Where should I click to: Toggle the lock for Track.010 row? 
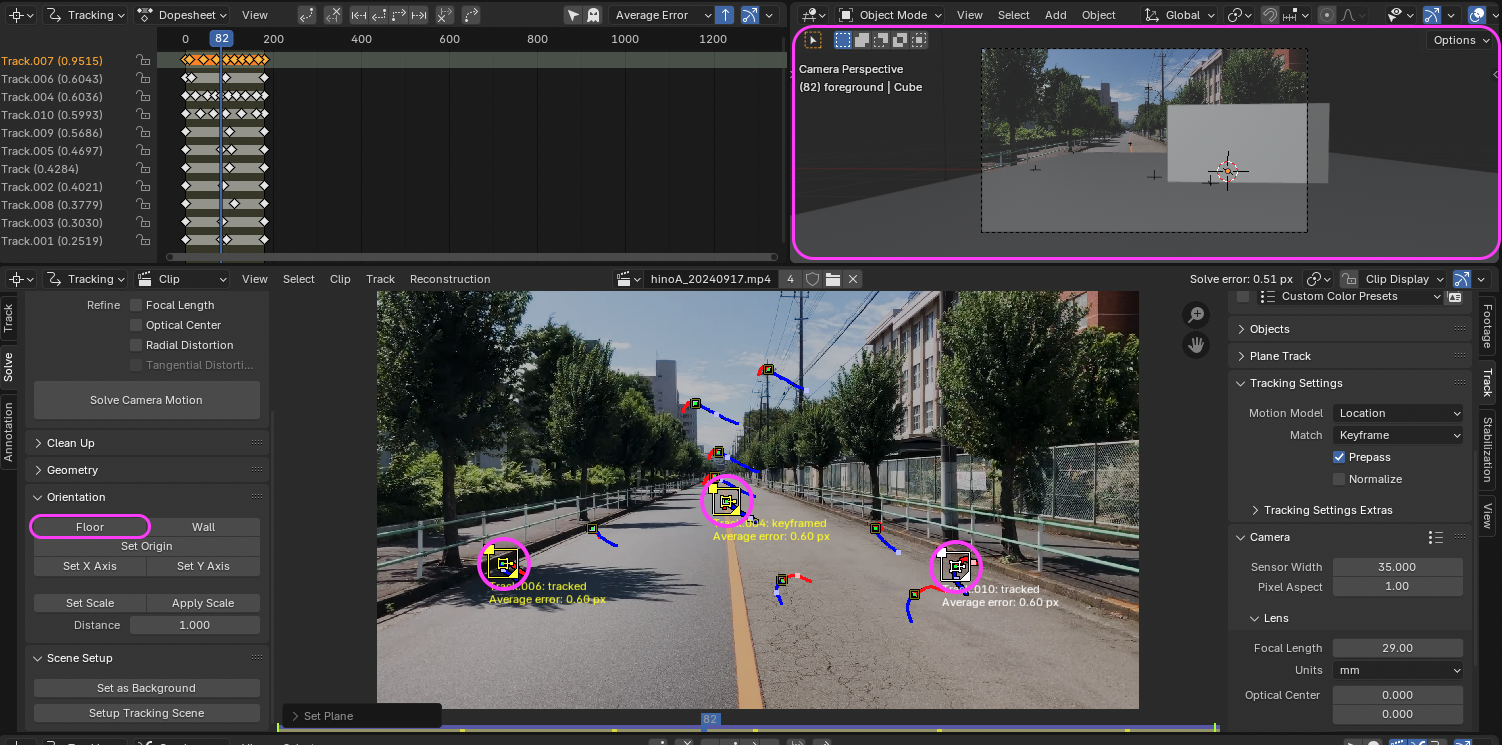(143, 115)
